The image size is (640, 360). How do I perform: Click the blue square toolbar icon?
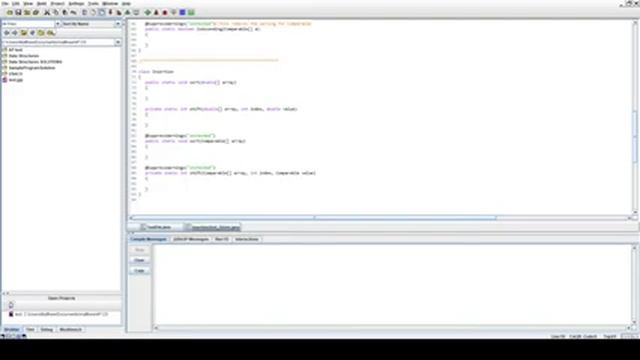click(182, 13)
